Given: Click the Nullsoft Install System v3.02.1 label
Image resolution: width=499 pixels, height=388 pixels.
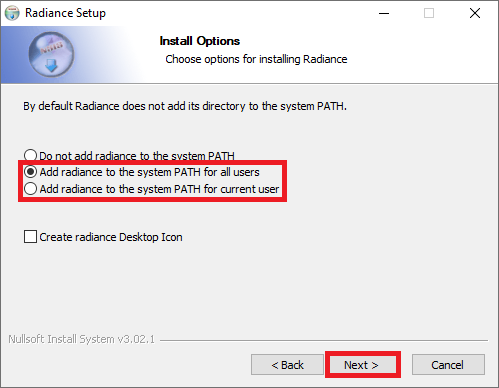Looking at the screenshot, I should (81, 339).
